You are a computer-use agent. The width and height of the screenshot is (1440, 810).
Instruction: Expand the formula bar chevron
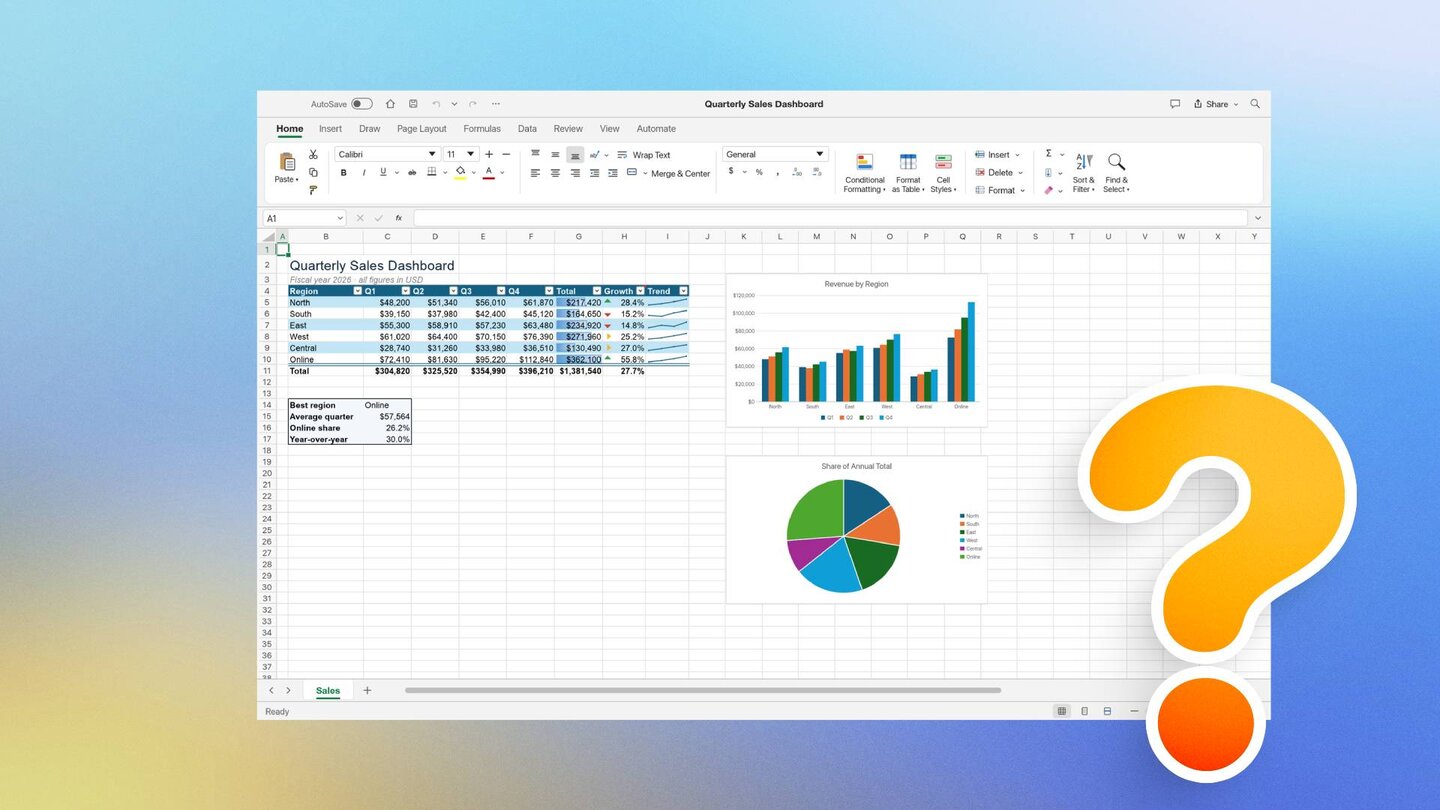[x=1258, y=218]
